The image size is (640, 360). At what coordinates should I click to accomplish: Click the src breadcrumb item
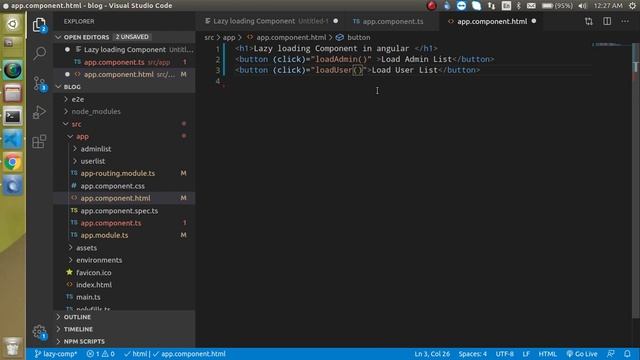209,37
